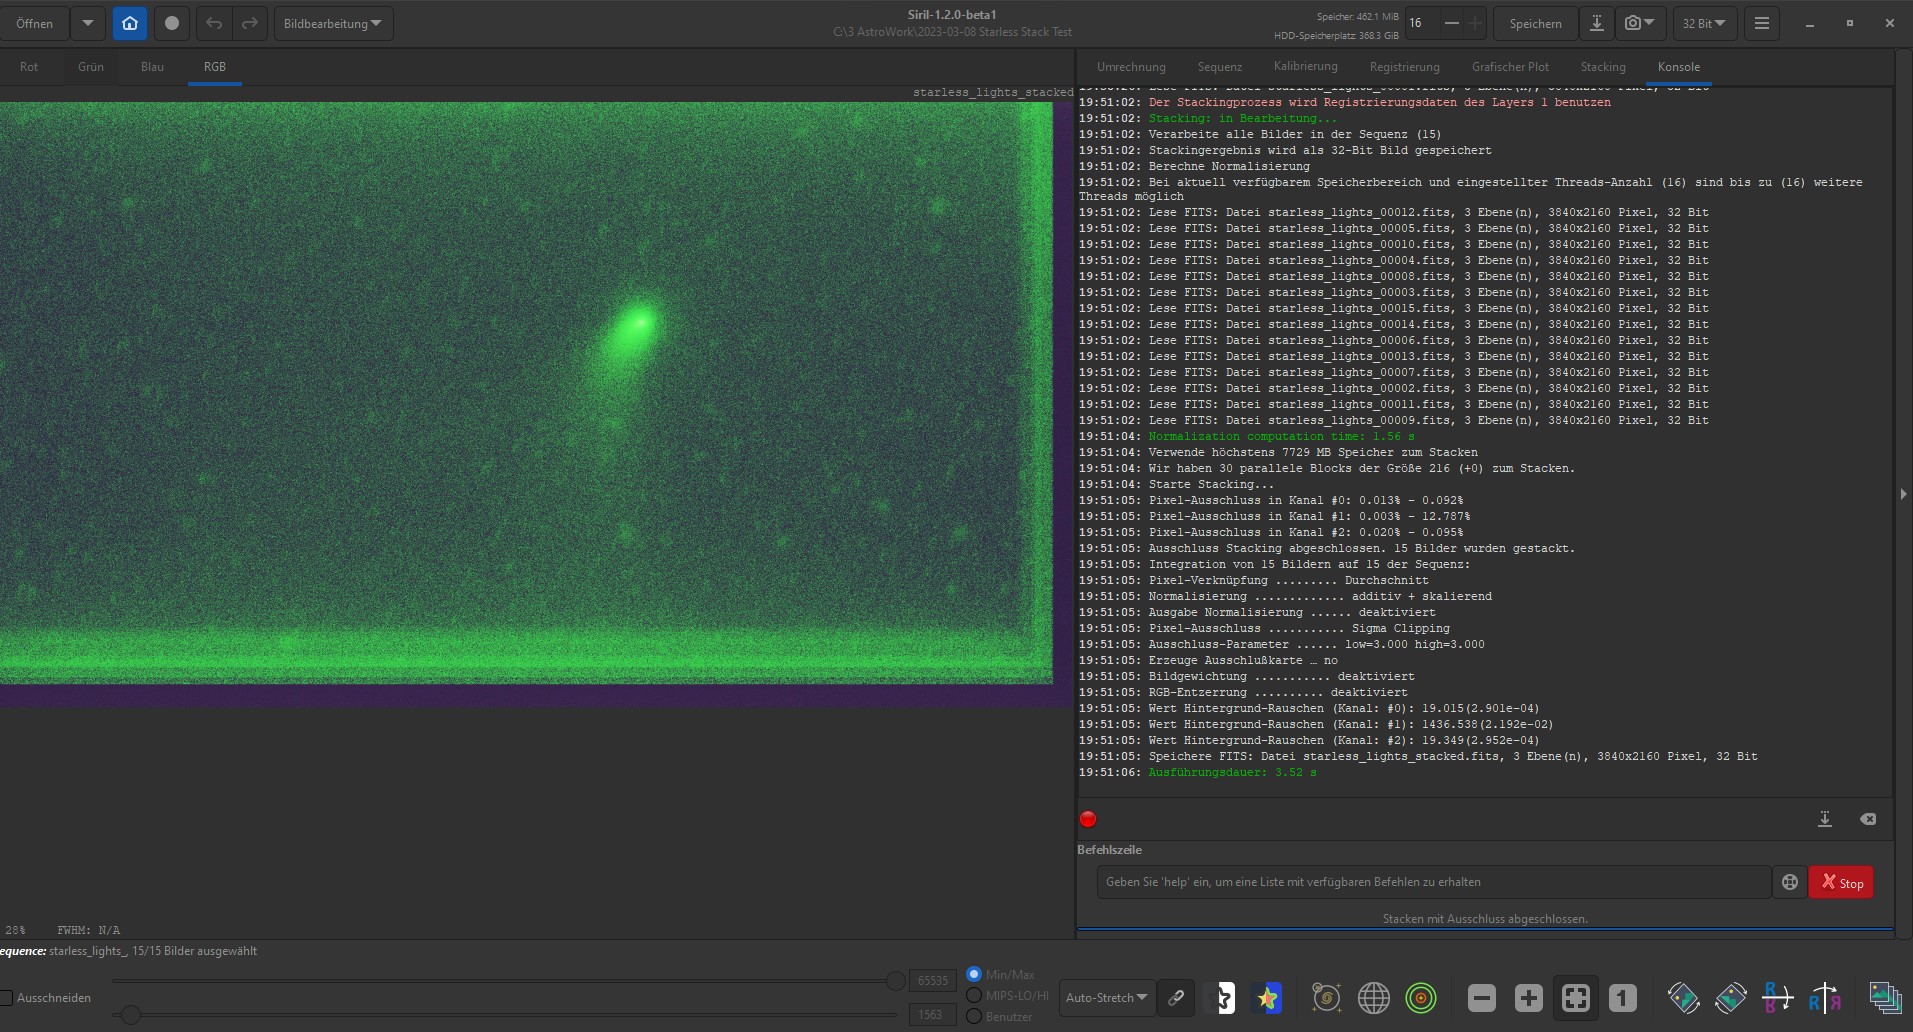Click the grey record livestacking circle icon

[172, 23]
